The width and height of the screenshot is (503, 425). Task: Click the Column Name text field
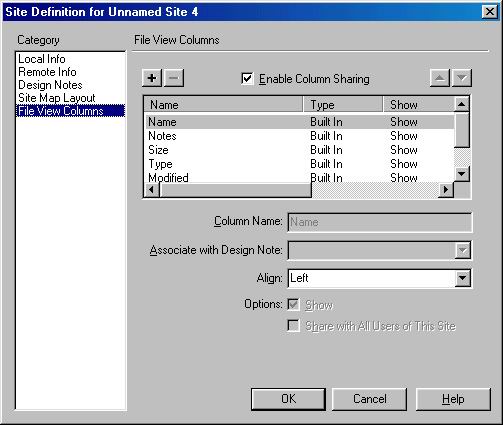(380, 222)
